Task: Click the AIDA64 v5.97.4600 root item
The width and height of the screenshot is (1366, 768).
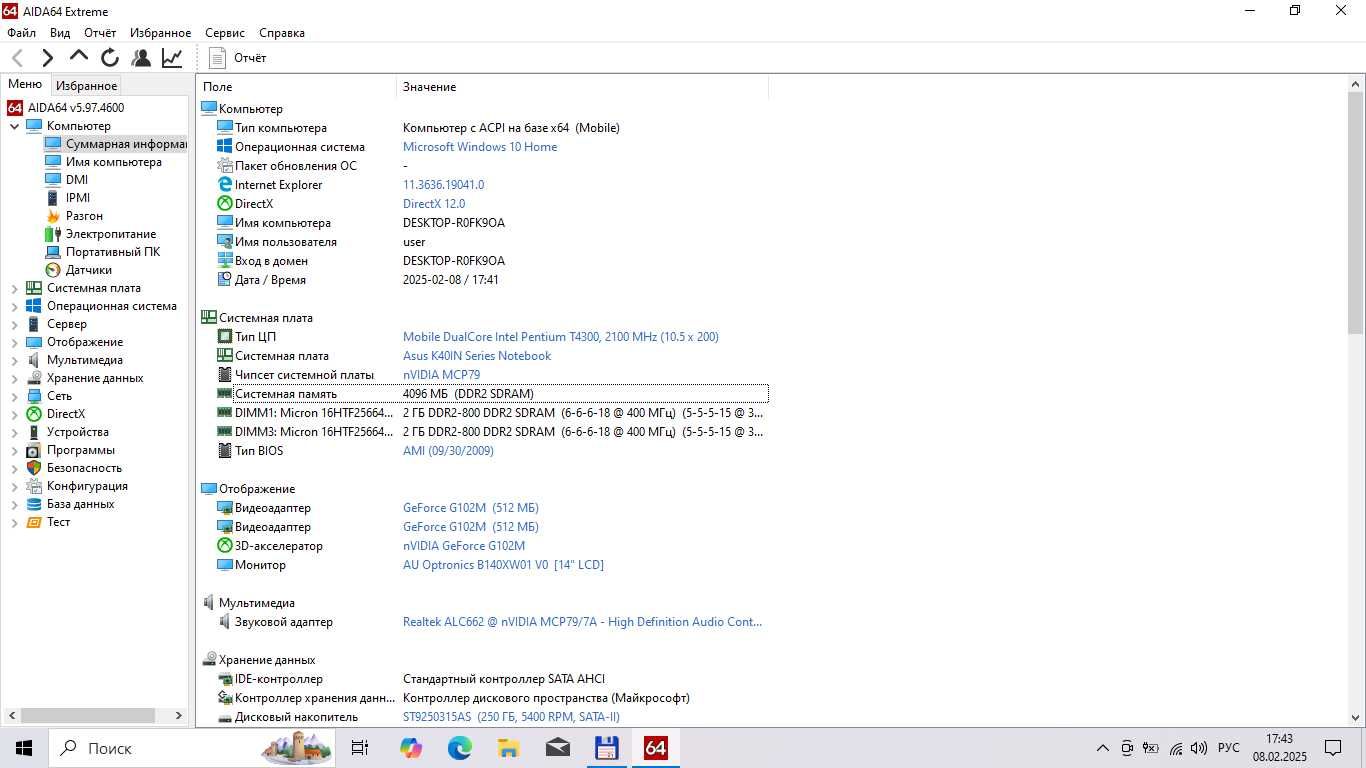Action: pos(76,108)
